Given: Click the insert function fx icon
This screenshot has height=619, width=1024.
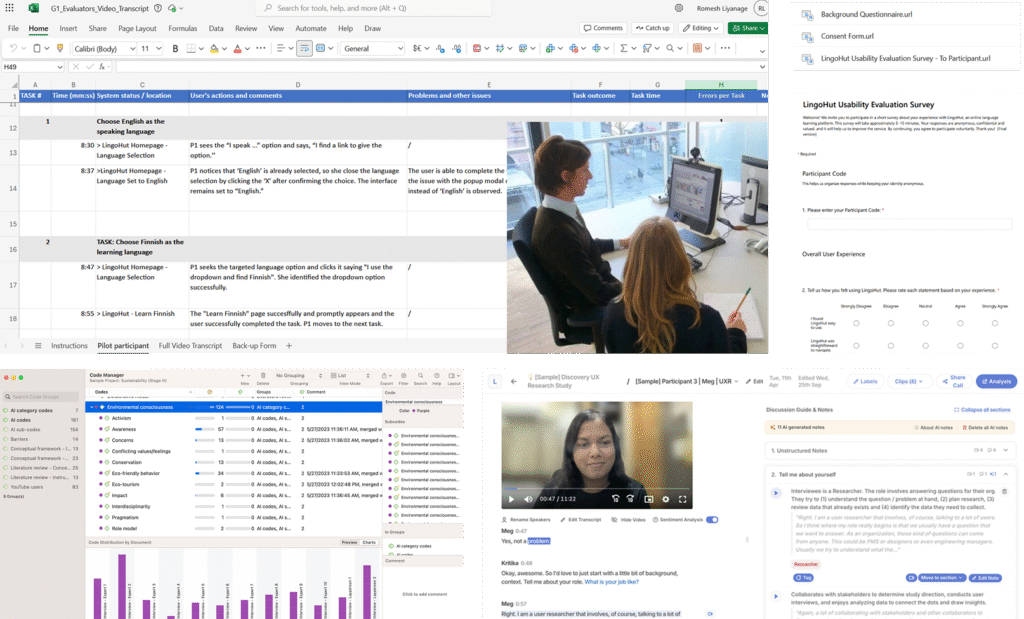Looking at the screenshot, I should 102,67.
